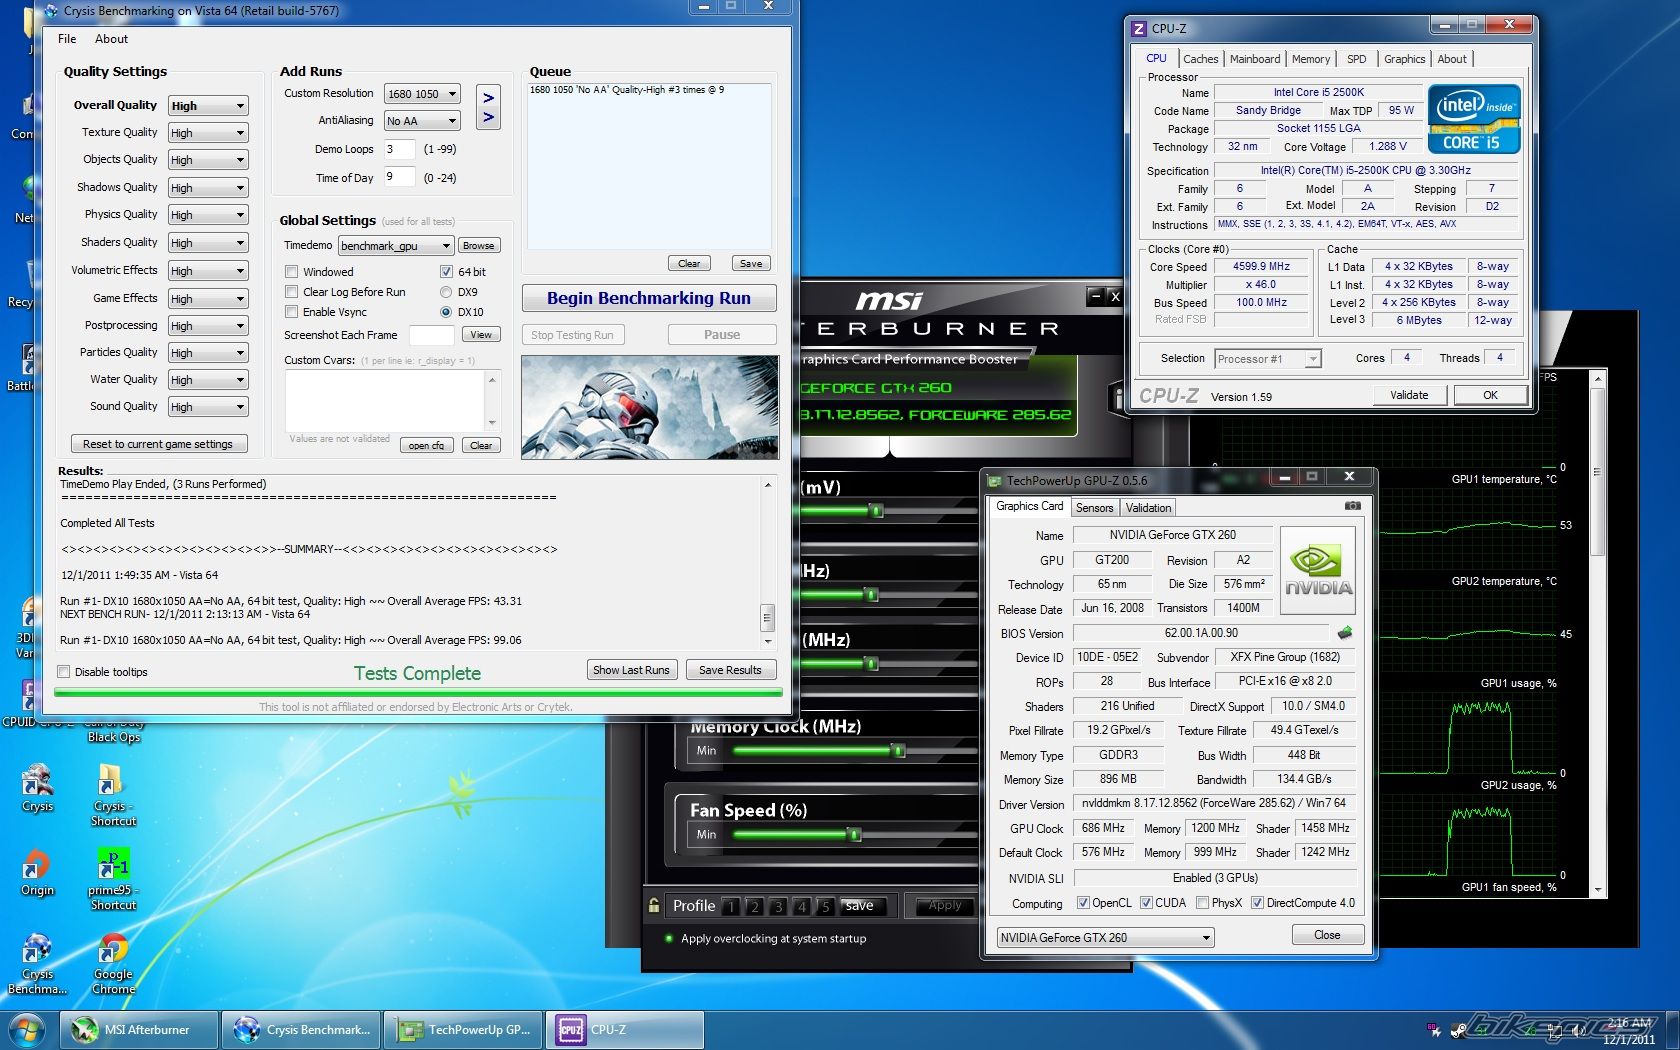Toggle the OpenCL checkbox in GPU-Z

[1083, 902]
